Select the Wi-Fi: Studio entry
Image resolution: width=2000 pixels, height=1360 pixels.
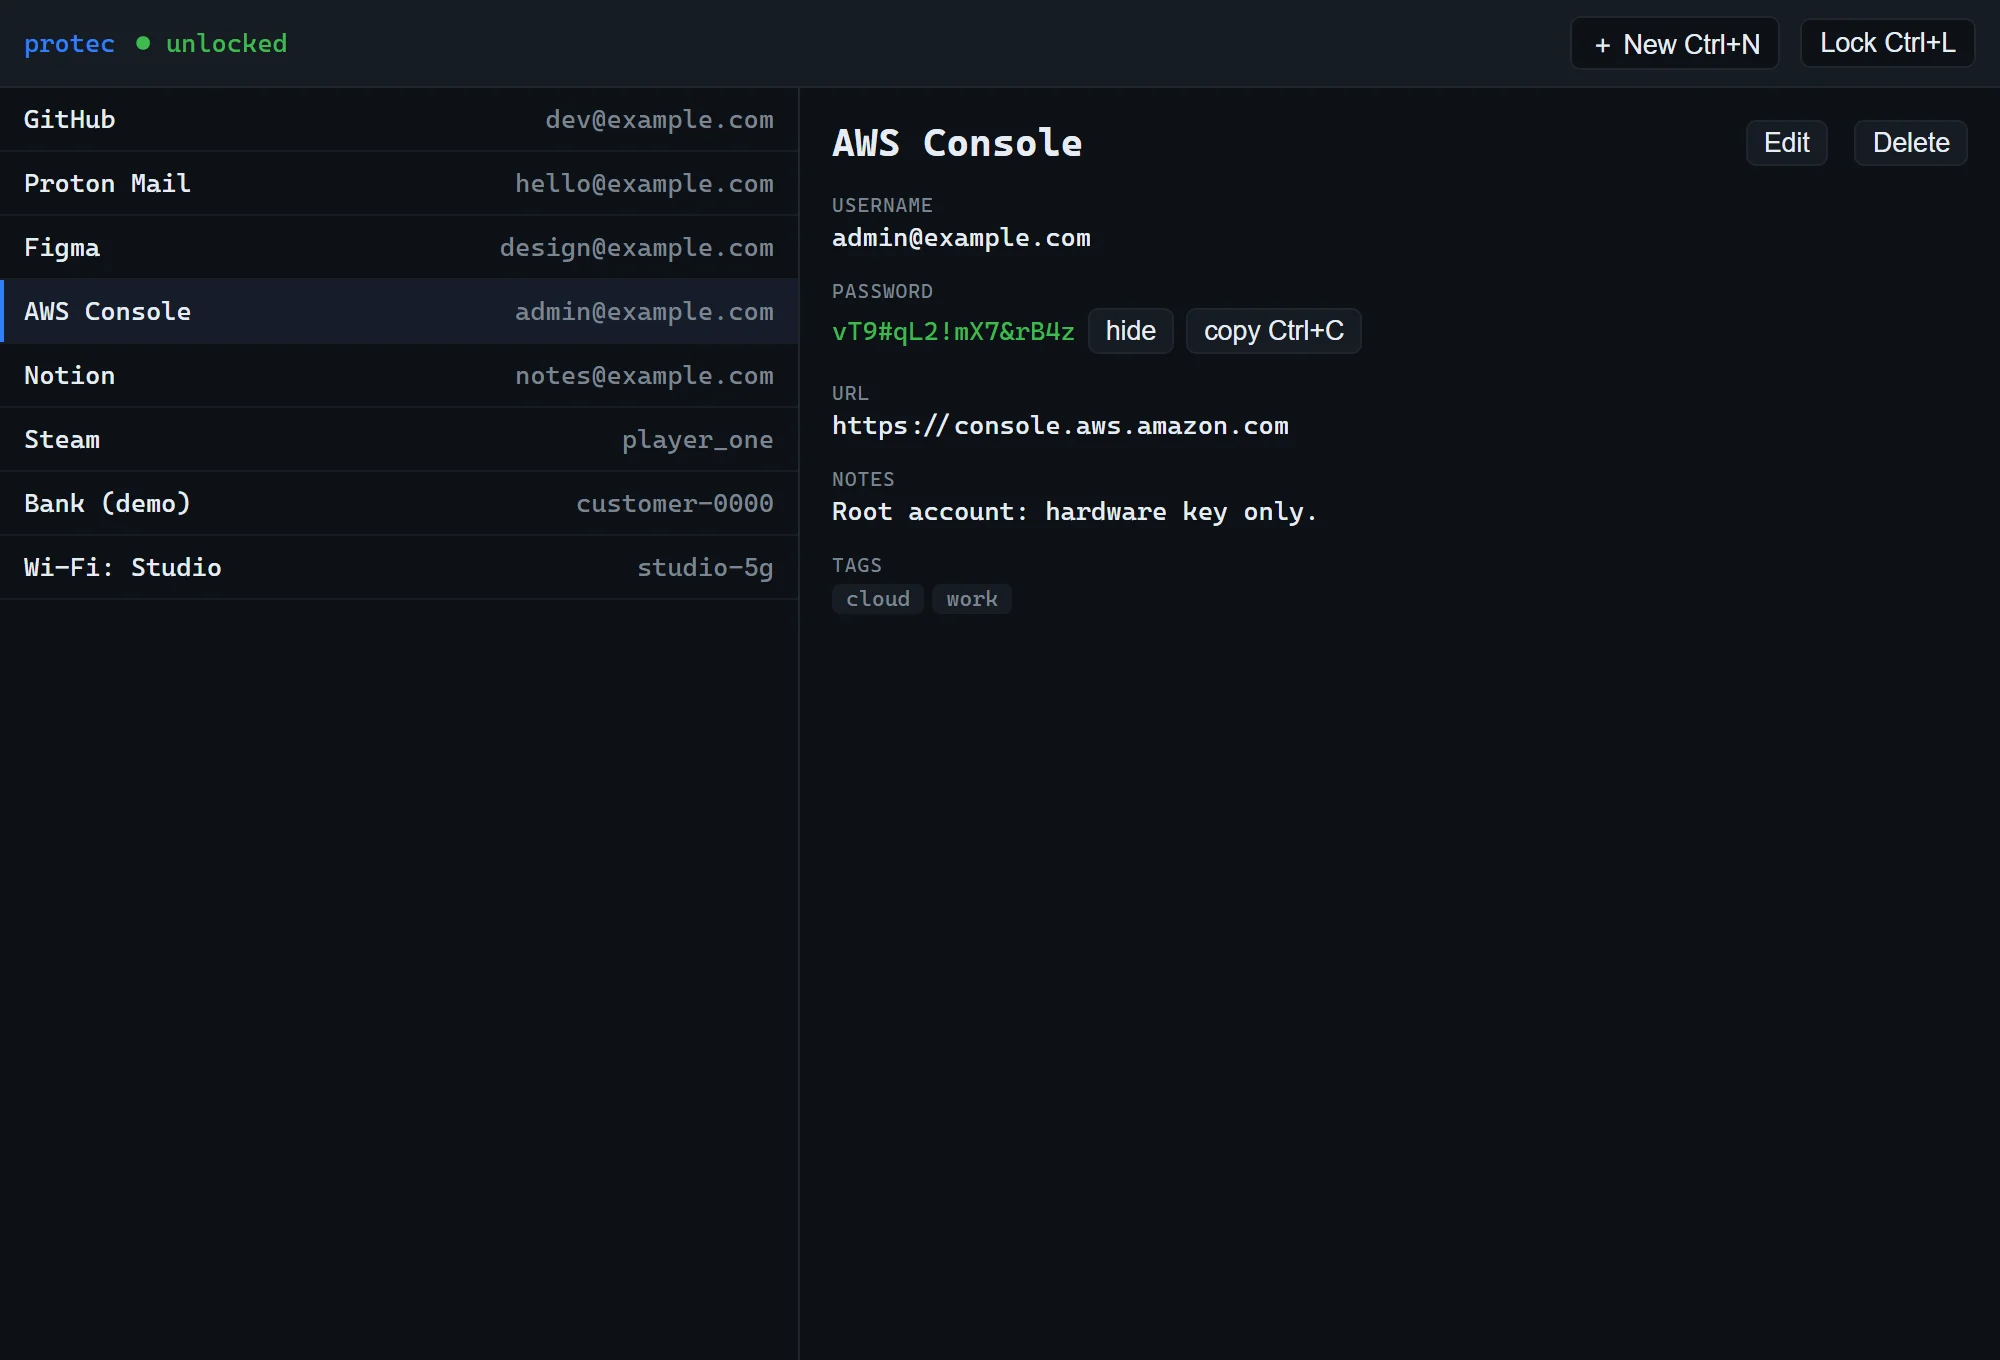point(399,568)
